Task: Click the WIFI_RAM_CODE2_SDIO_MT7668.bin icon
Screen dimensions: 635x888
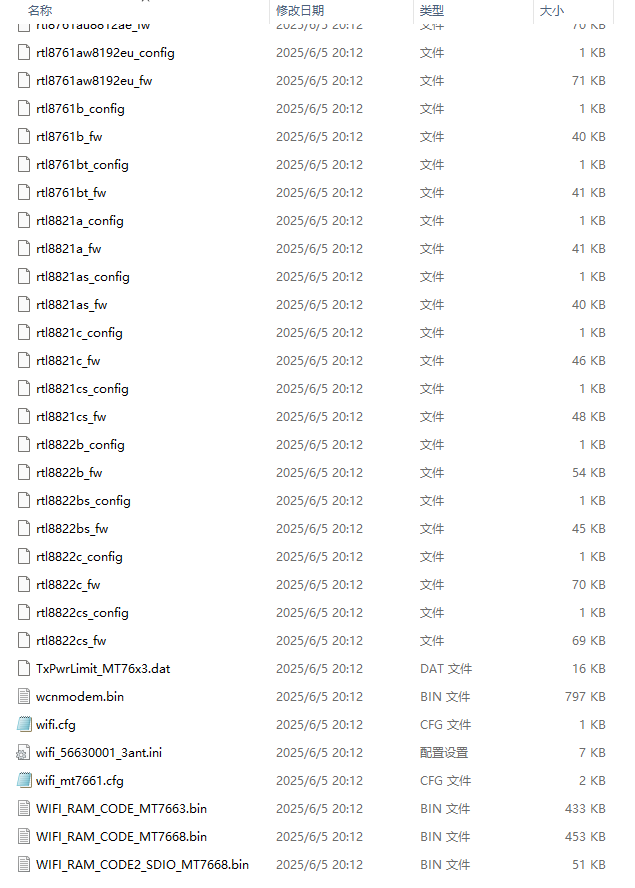Action: pos(24,865)
